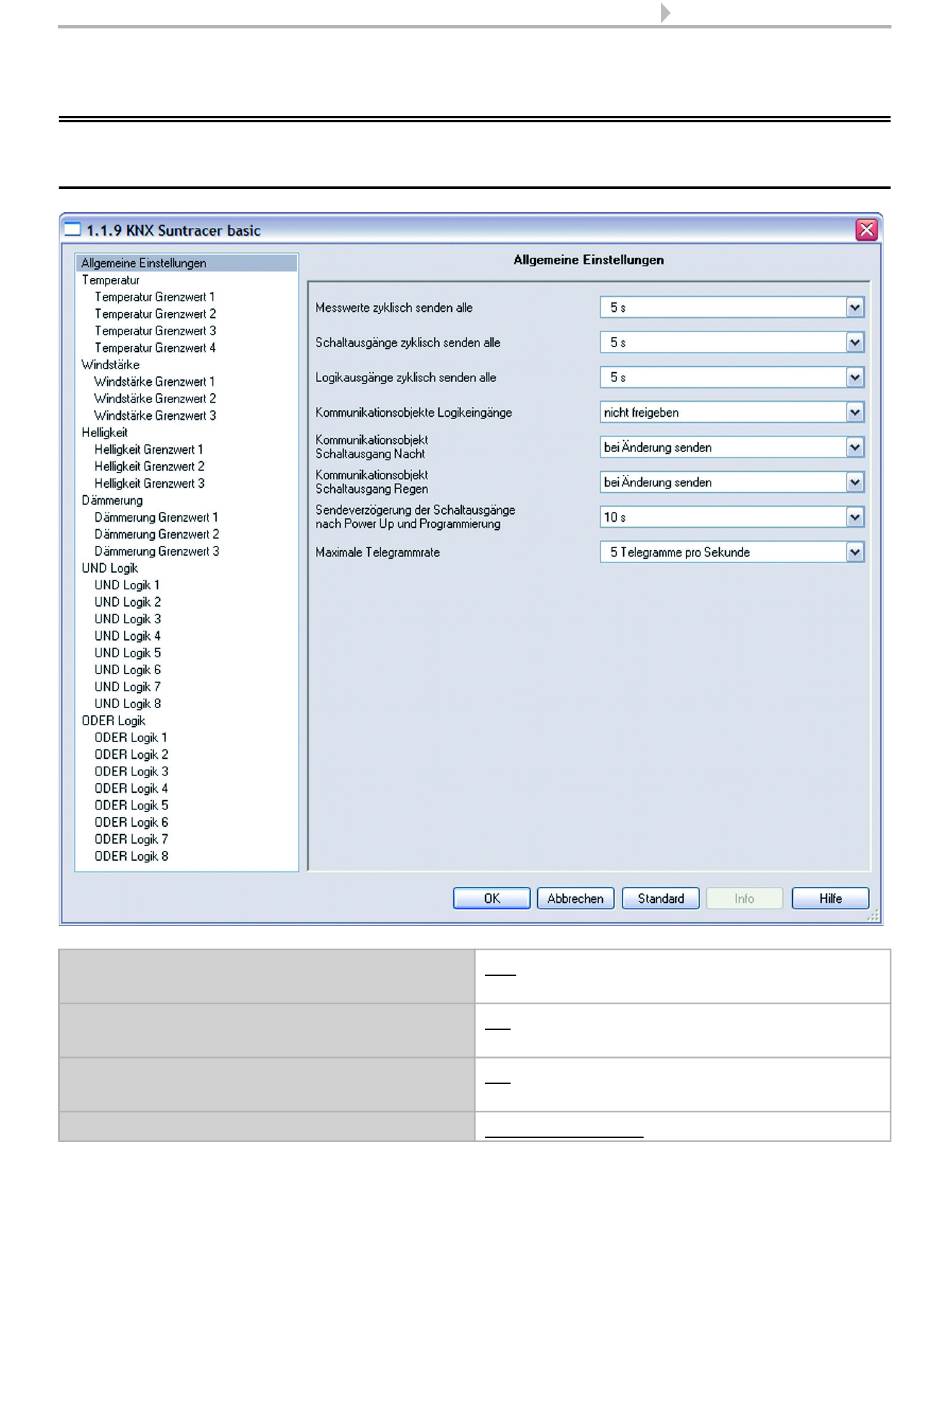Viewport: 950px width, 1401px height.
Task: Open Windstärke Grenzwert 1
Action: [x=155, y=382]
